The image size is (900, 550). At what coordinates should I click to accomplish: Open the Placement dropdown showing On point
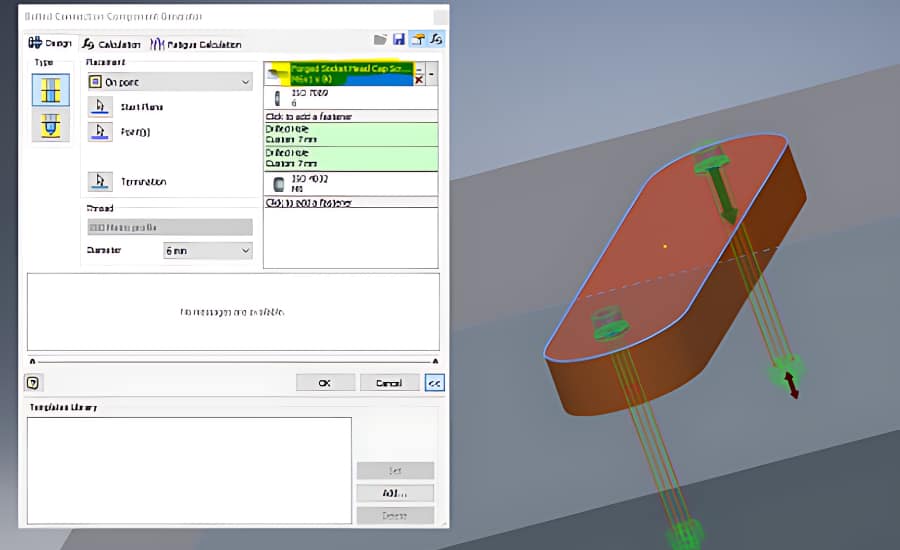[x=169, y=81]
